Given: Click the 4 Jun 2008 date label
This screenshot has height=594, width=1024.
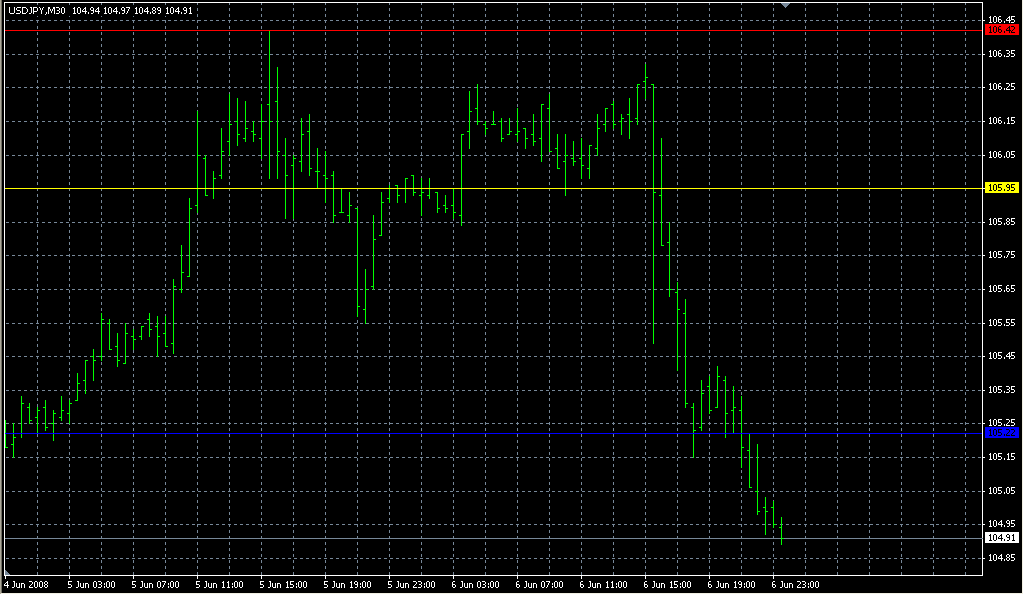Looking at the screenshot, I should click(x=27, y=584).
